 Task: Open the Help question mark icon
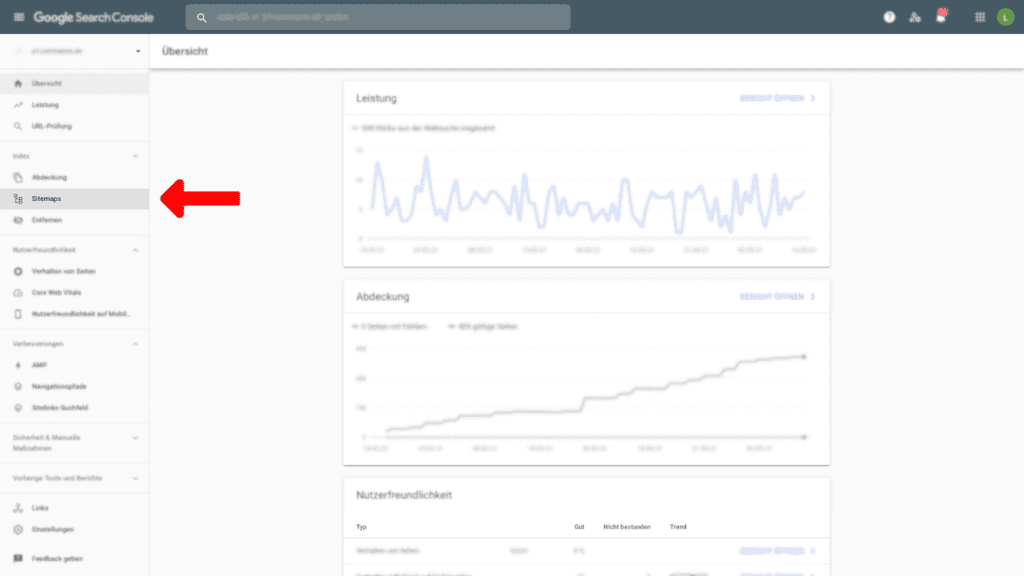click(889, 18)
